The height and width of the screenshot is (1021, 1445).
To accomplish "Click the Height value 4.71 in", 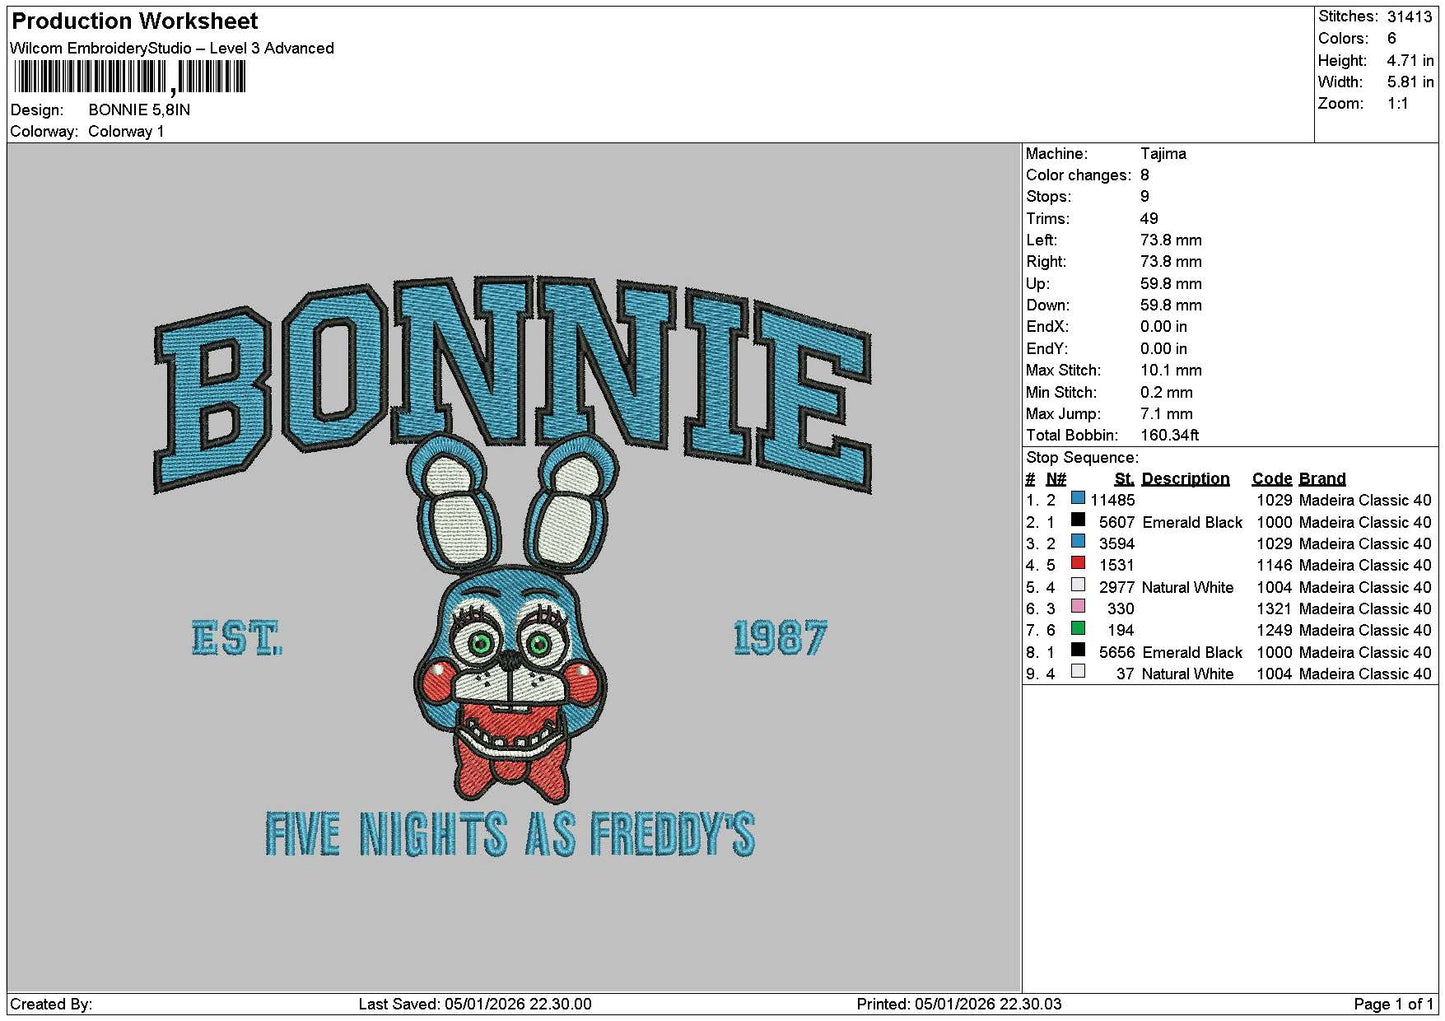I will tap(1410, 60).
